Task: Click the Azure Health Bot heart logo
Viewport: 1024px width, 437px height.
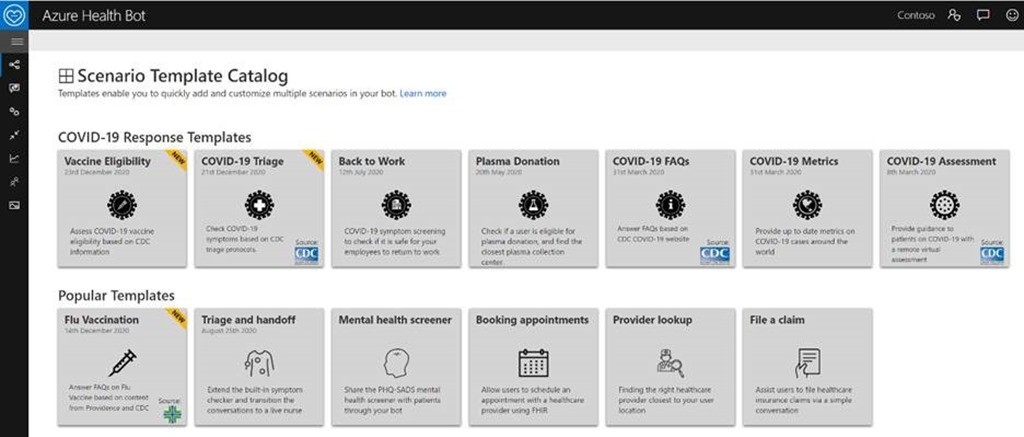Action: 15,15
